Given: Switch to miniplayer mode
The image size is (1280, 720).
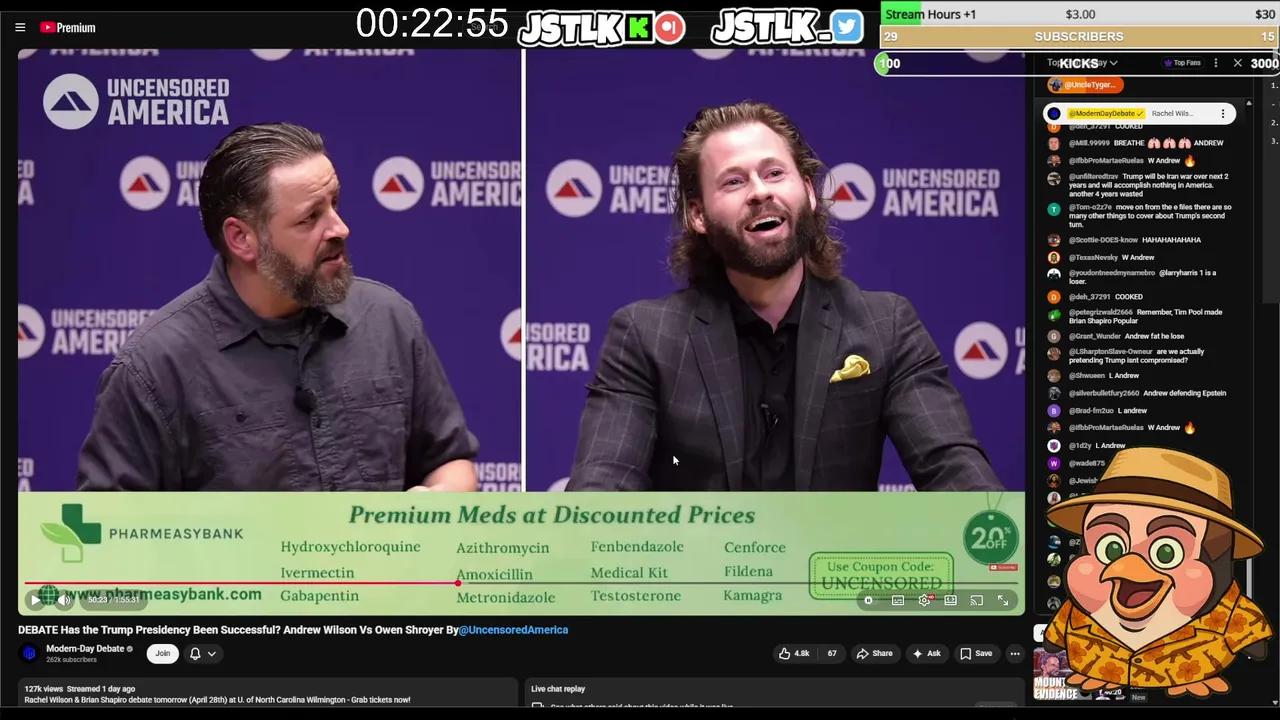Looking at the screenshot, I should 950,600.
